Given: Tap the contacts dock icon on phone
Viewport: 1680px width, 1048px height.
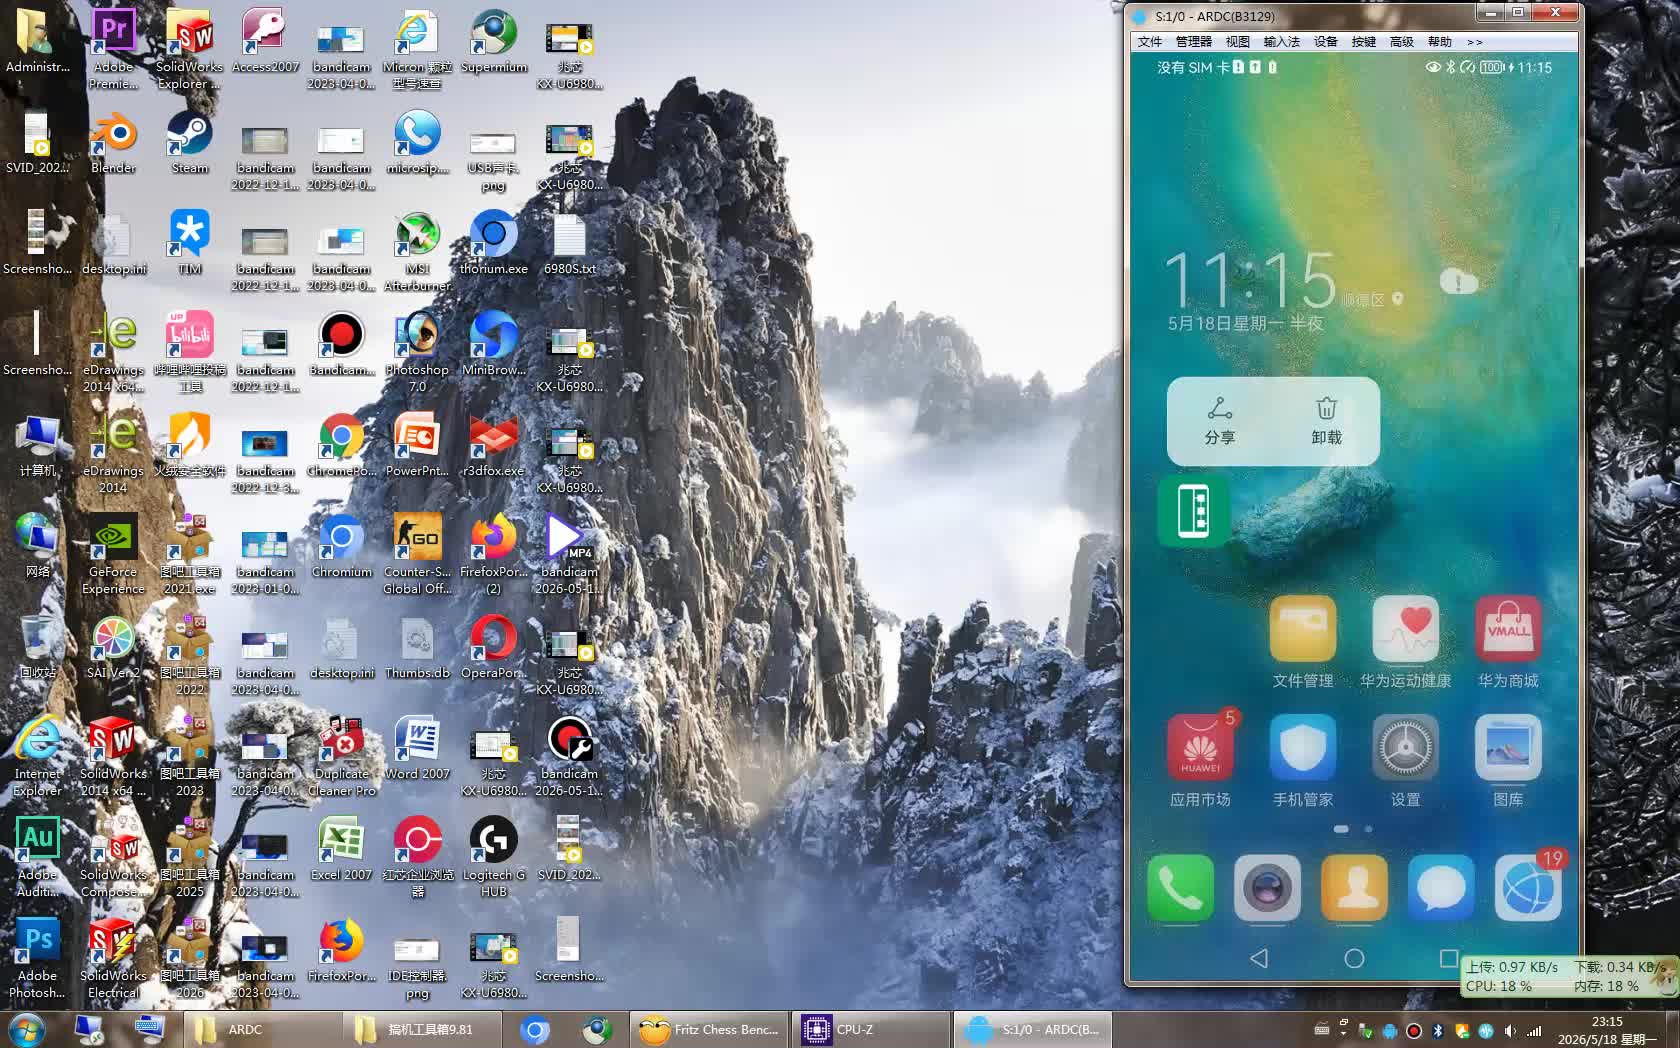Looking at the screenshot, I should (x=1354, y=888).
